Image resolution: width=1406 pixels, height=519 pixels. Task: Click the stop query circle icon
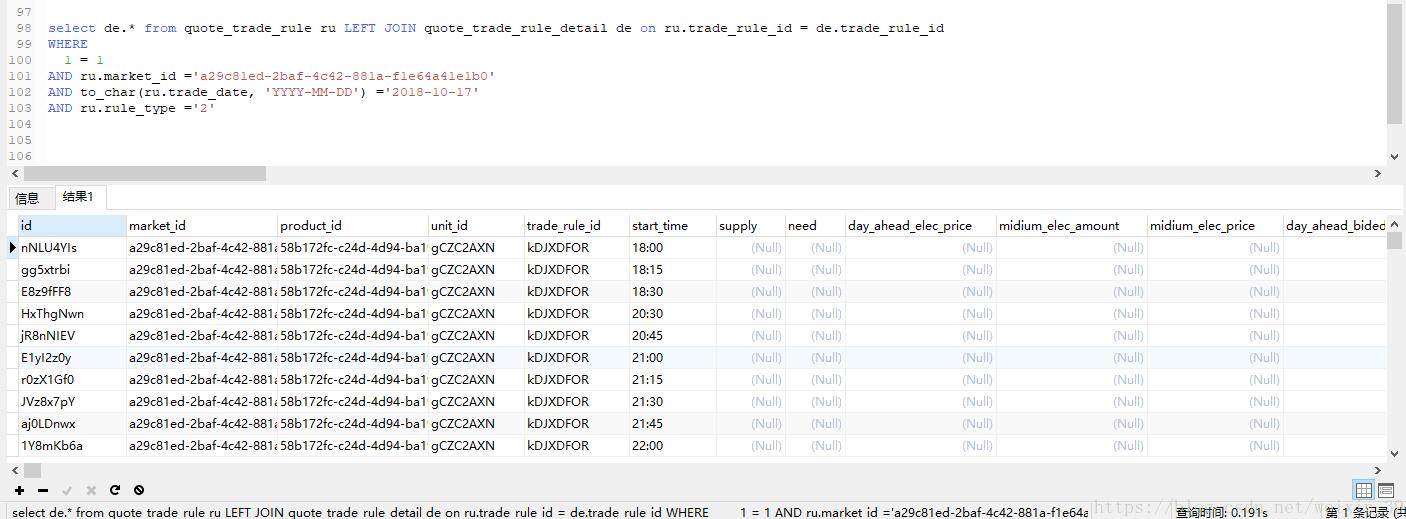[139, 490]
